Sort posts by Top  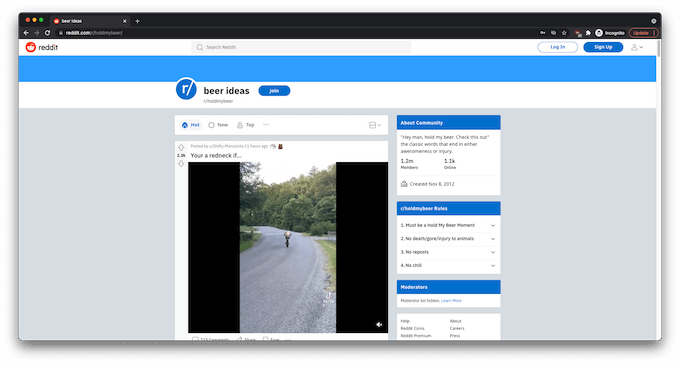[x=245, y=125]
